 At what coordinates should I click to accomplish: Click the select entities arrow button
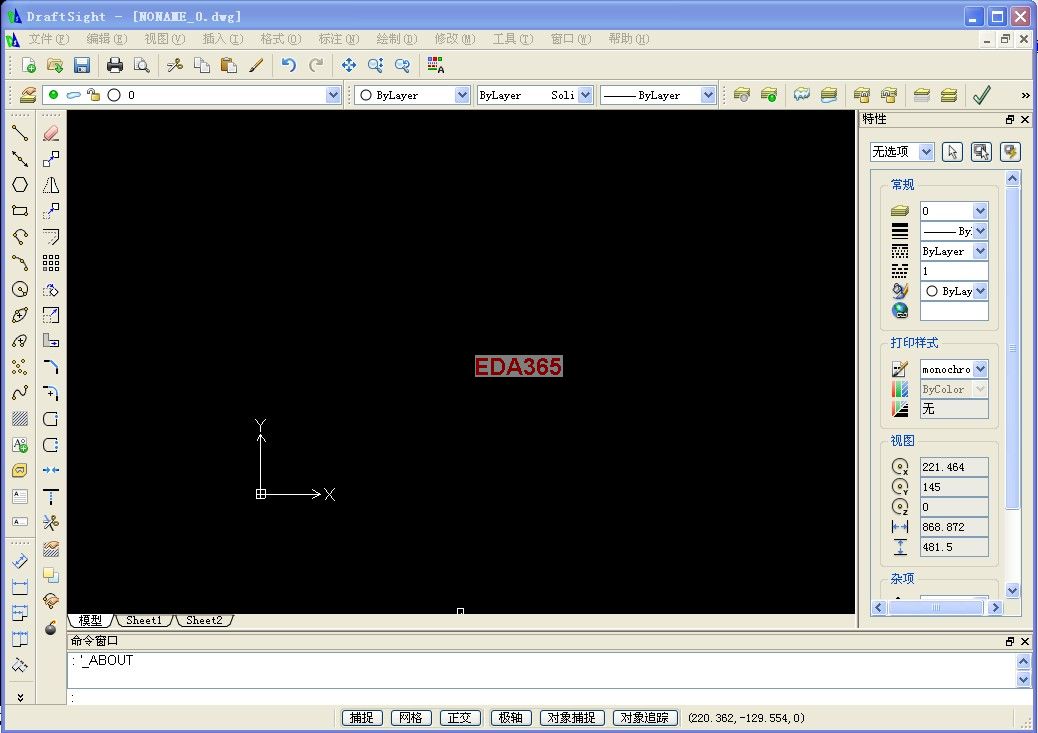(952, 152)
